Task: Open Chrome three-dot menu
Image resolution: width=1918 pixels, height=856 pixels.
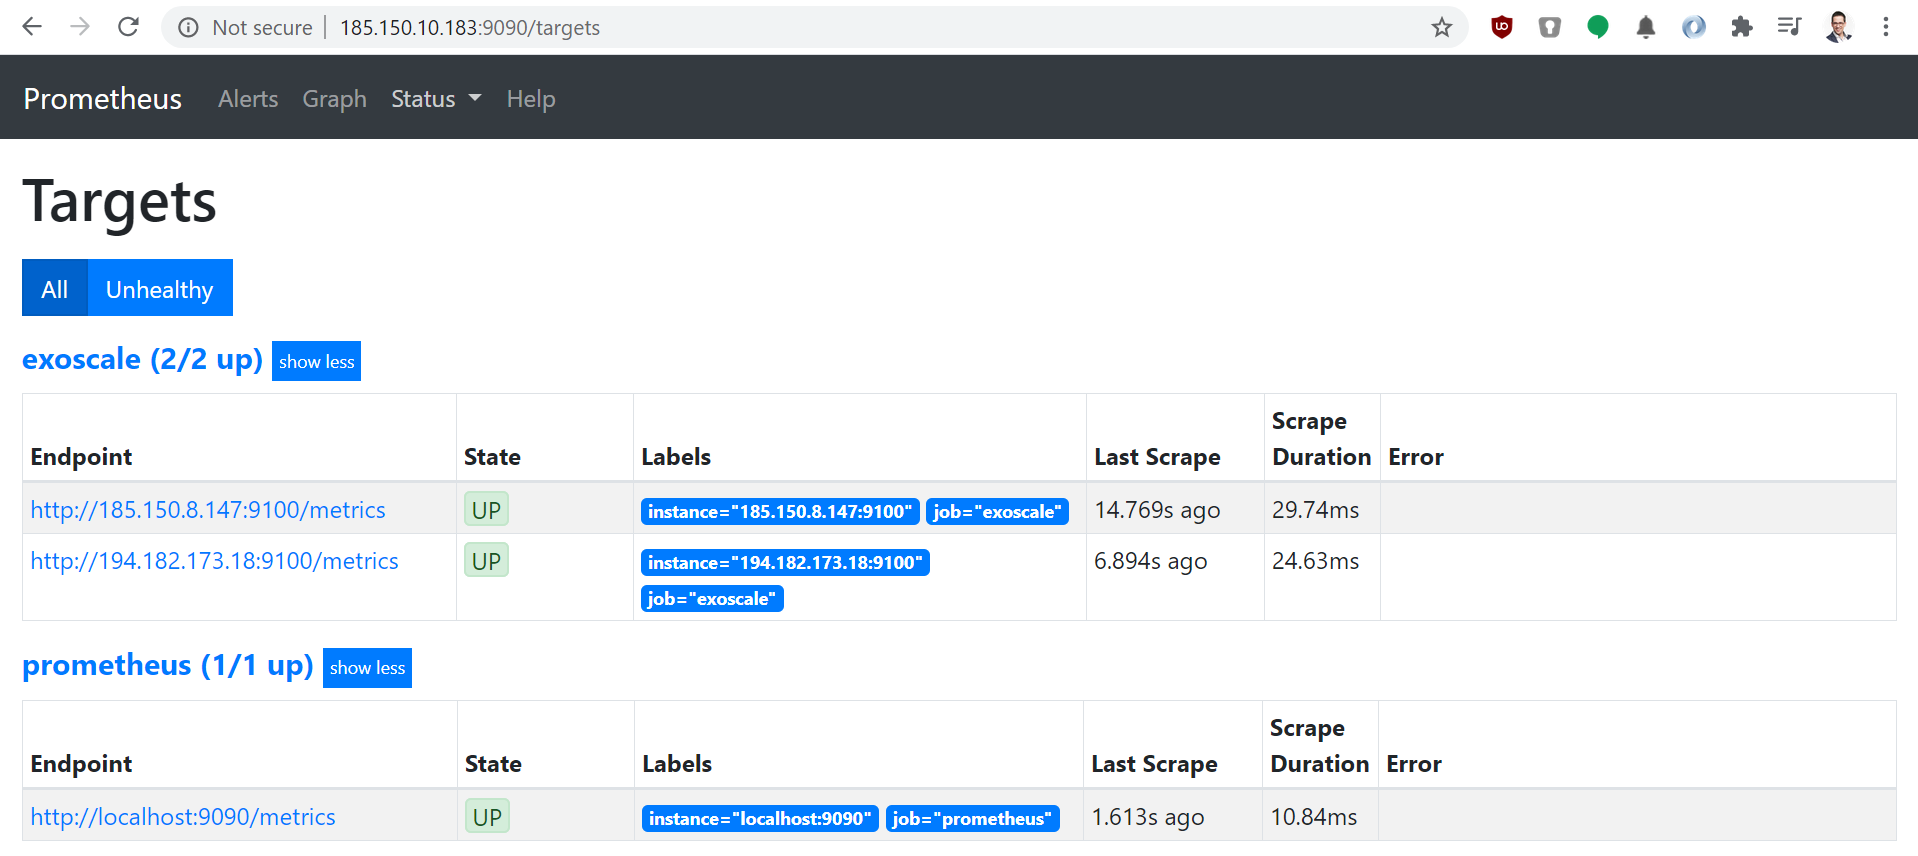Action: (x=1885, y=27)
